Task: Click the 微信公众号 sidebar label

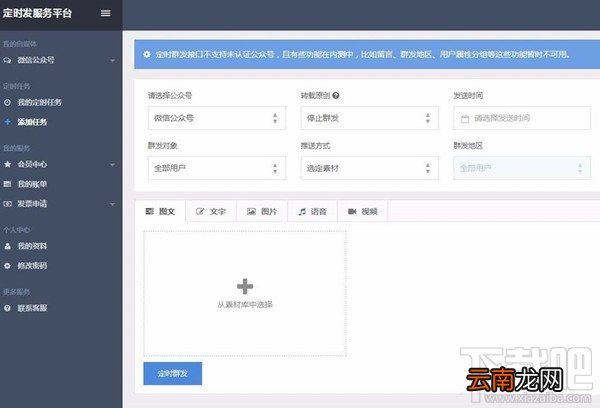Action: point(36,60)
